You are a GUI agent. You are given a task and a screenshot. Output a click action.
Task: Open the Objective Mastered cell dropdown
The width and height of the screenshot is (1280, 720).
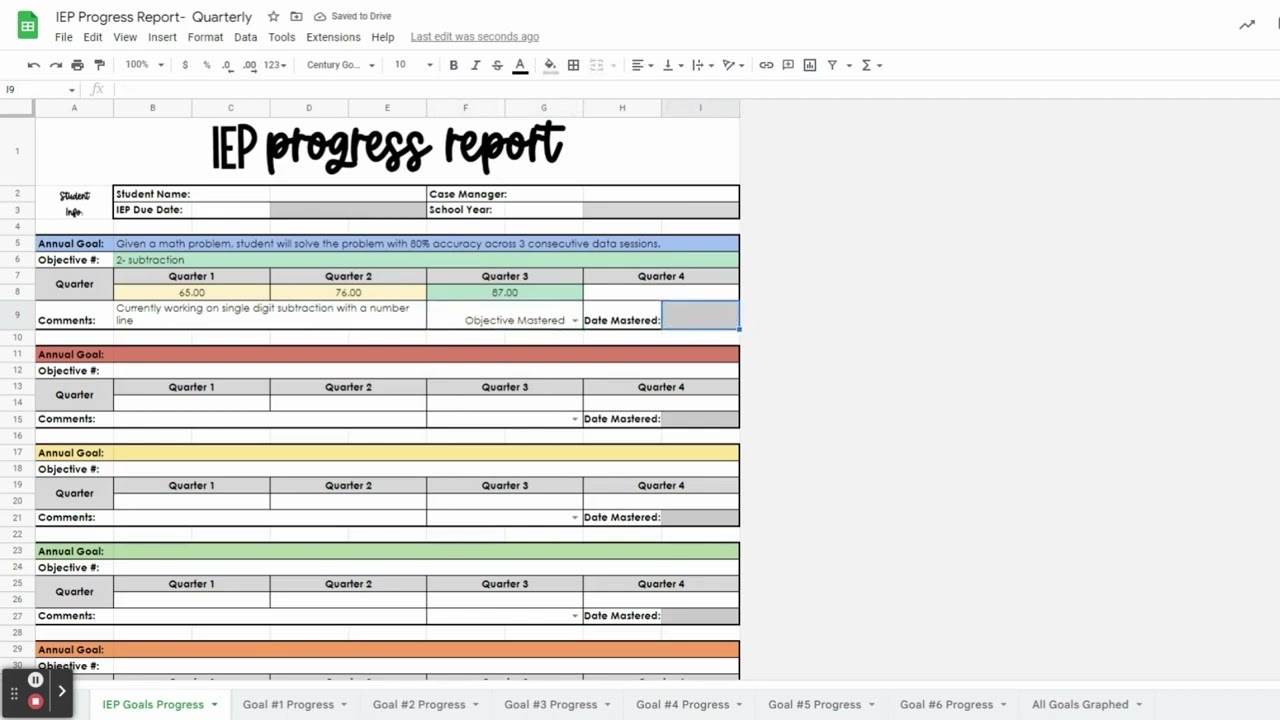(x=574, y=321)
